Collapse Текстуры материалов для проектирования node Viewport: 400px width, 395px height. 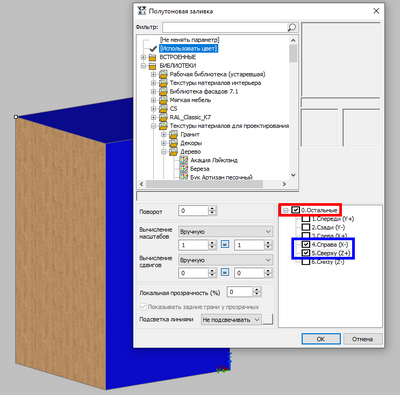pos(153,126)
